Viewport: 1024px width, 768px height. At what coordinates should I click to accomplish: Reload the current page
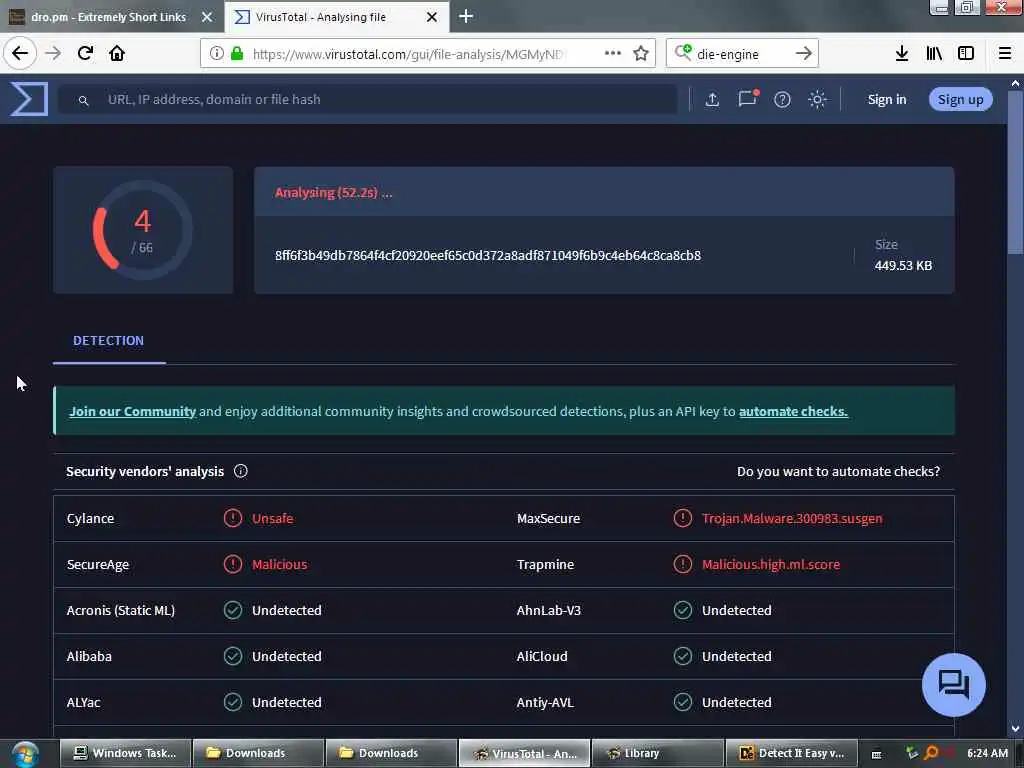point(85,53)
